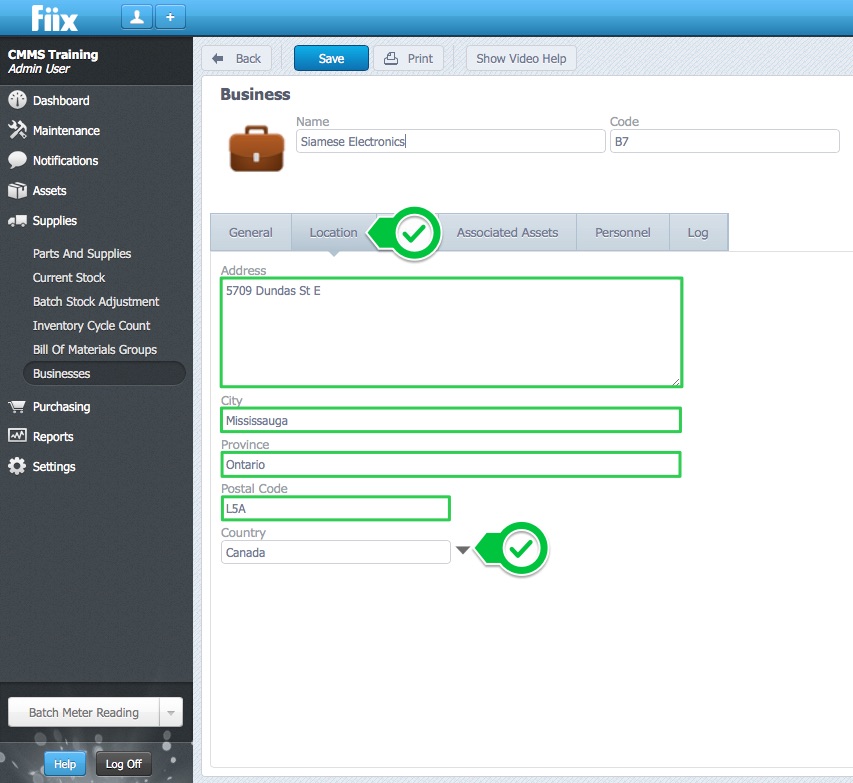The height and width of the screenshot is (783, 853).
Task: Collapse the Supplies menu
Action: (54, 220)
